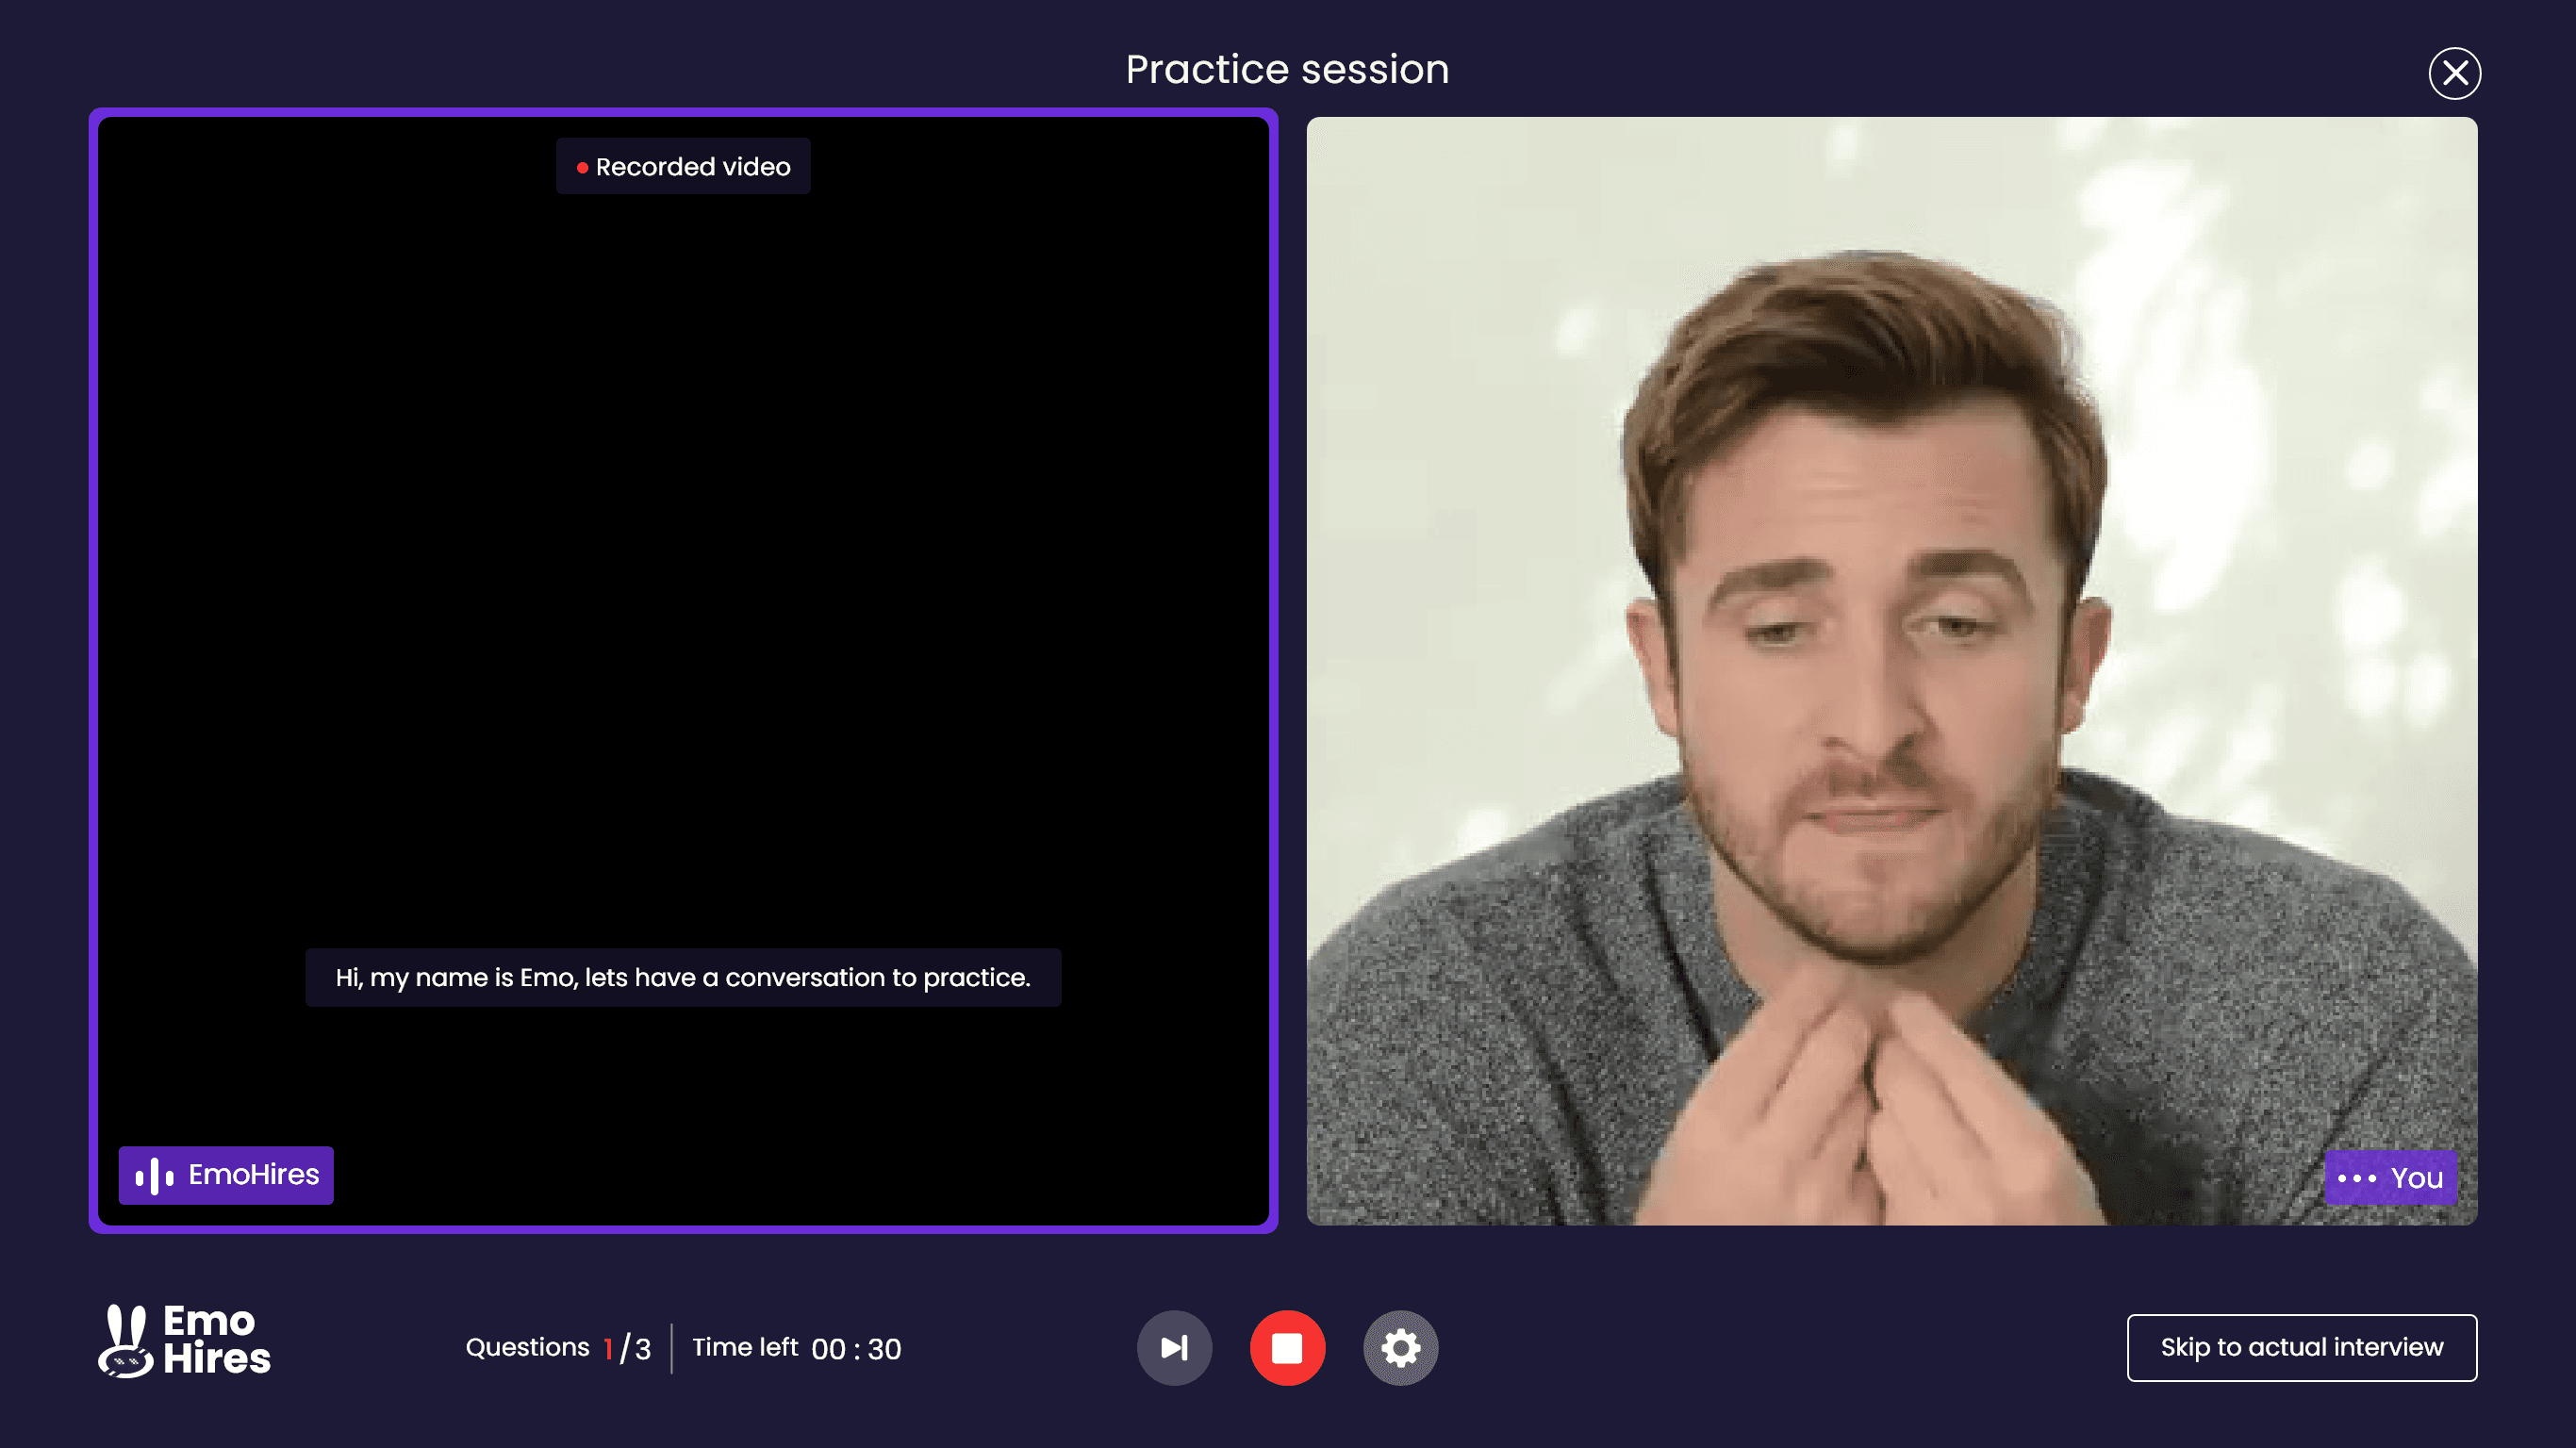Open settings gear icon
The height and width of the screenshot is (1448, 2576).
click(1400, 1347)
